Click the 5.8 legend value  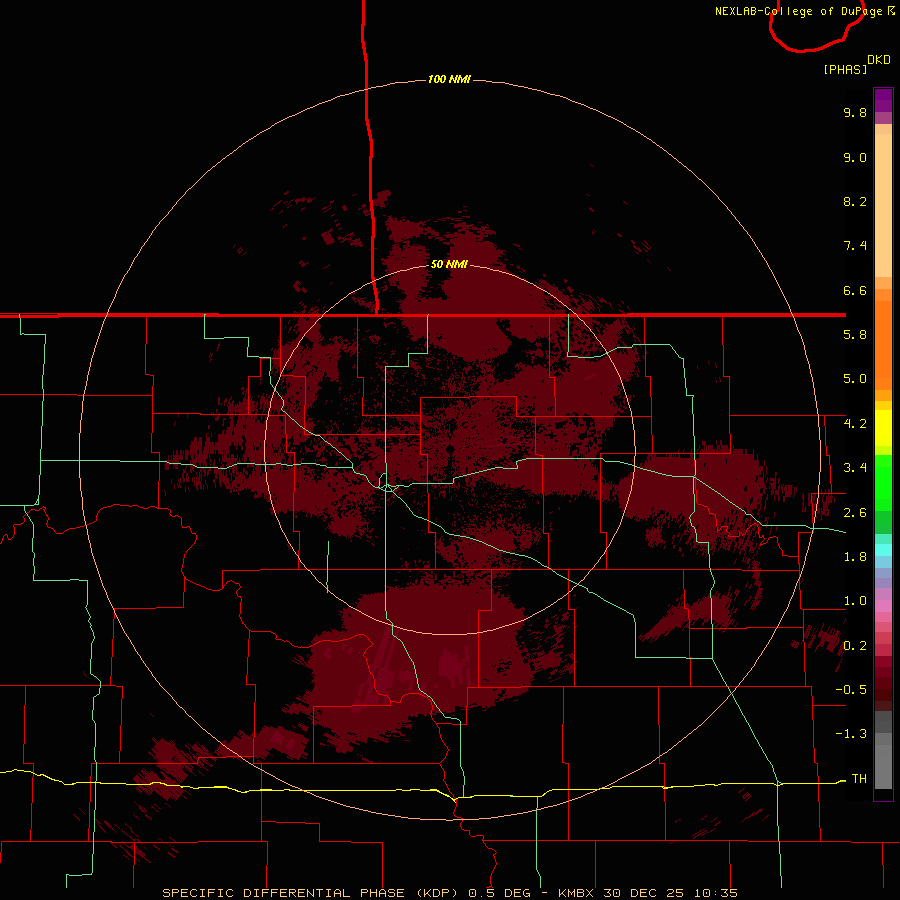click(x=855, y=335)
